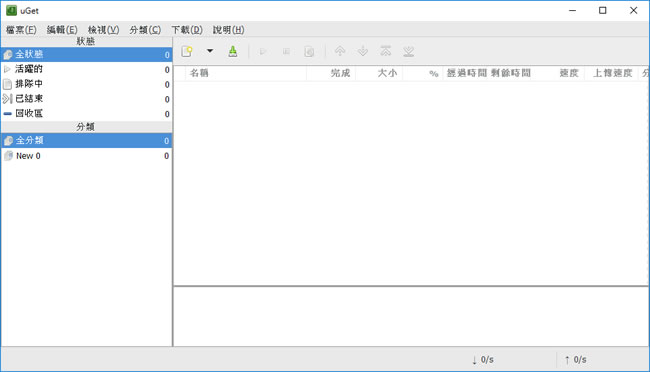The image size is (650, 372).
Task: Open the 下載(D) menu
Action: pyautogui.click(x=187, y=30)
